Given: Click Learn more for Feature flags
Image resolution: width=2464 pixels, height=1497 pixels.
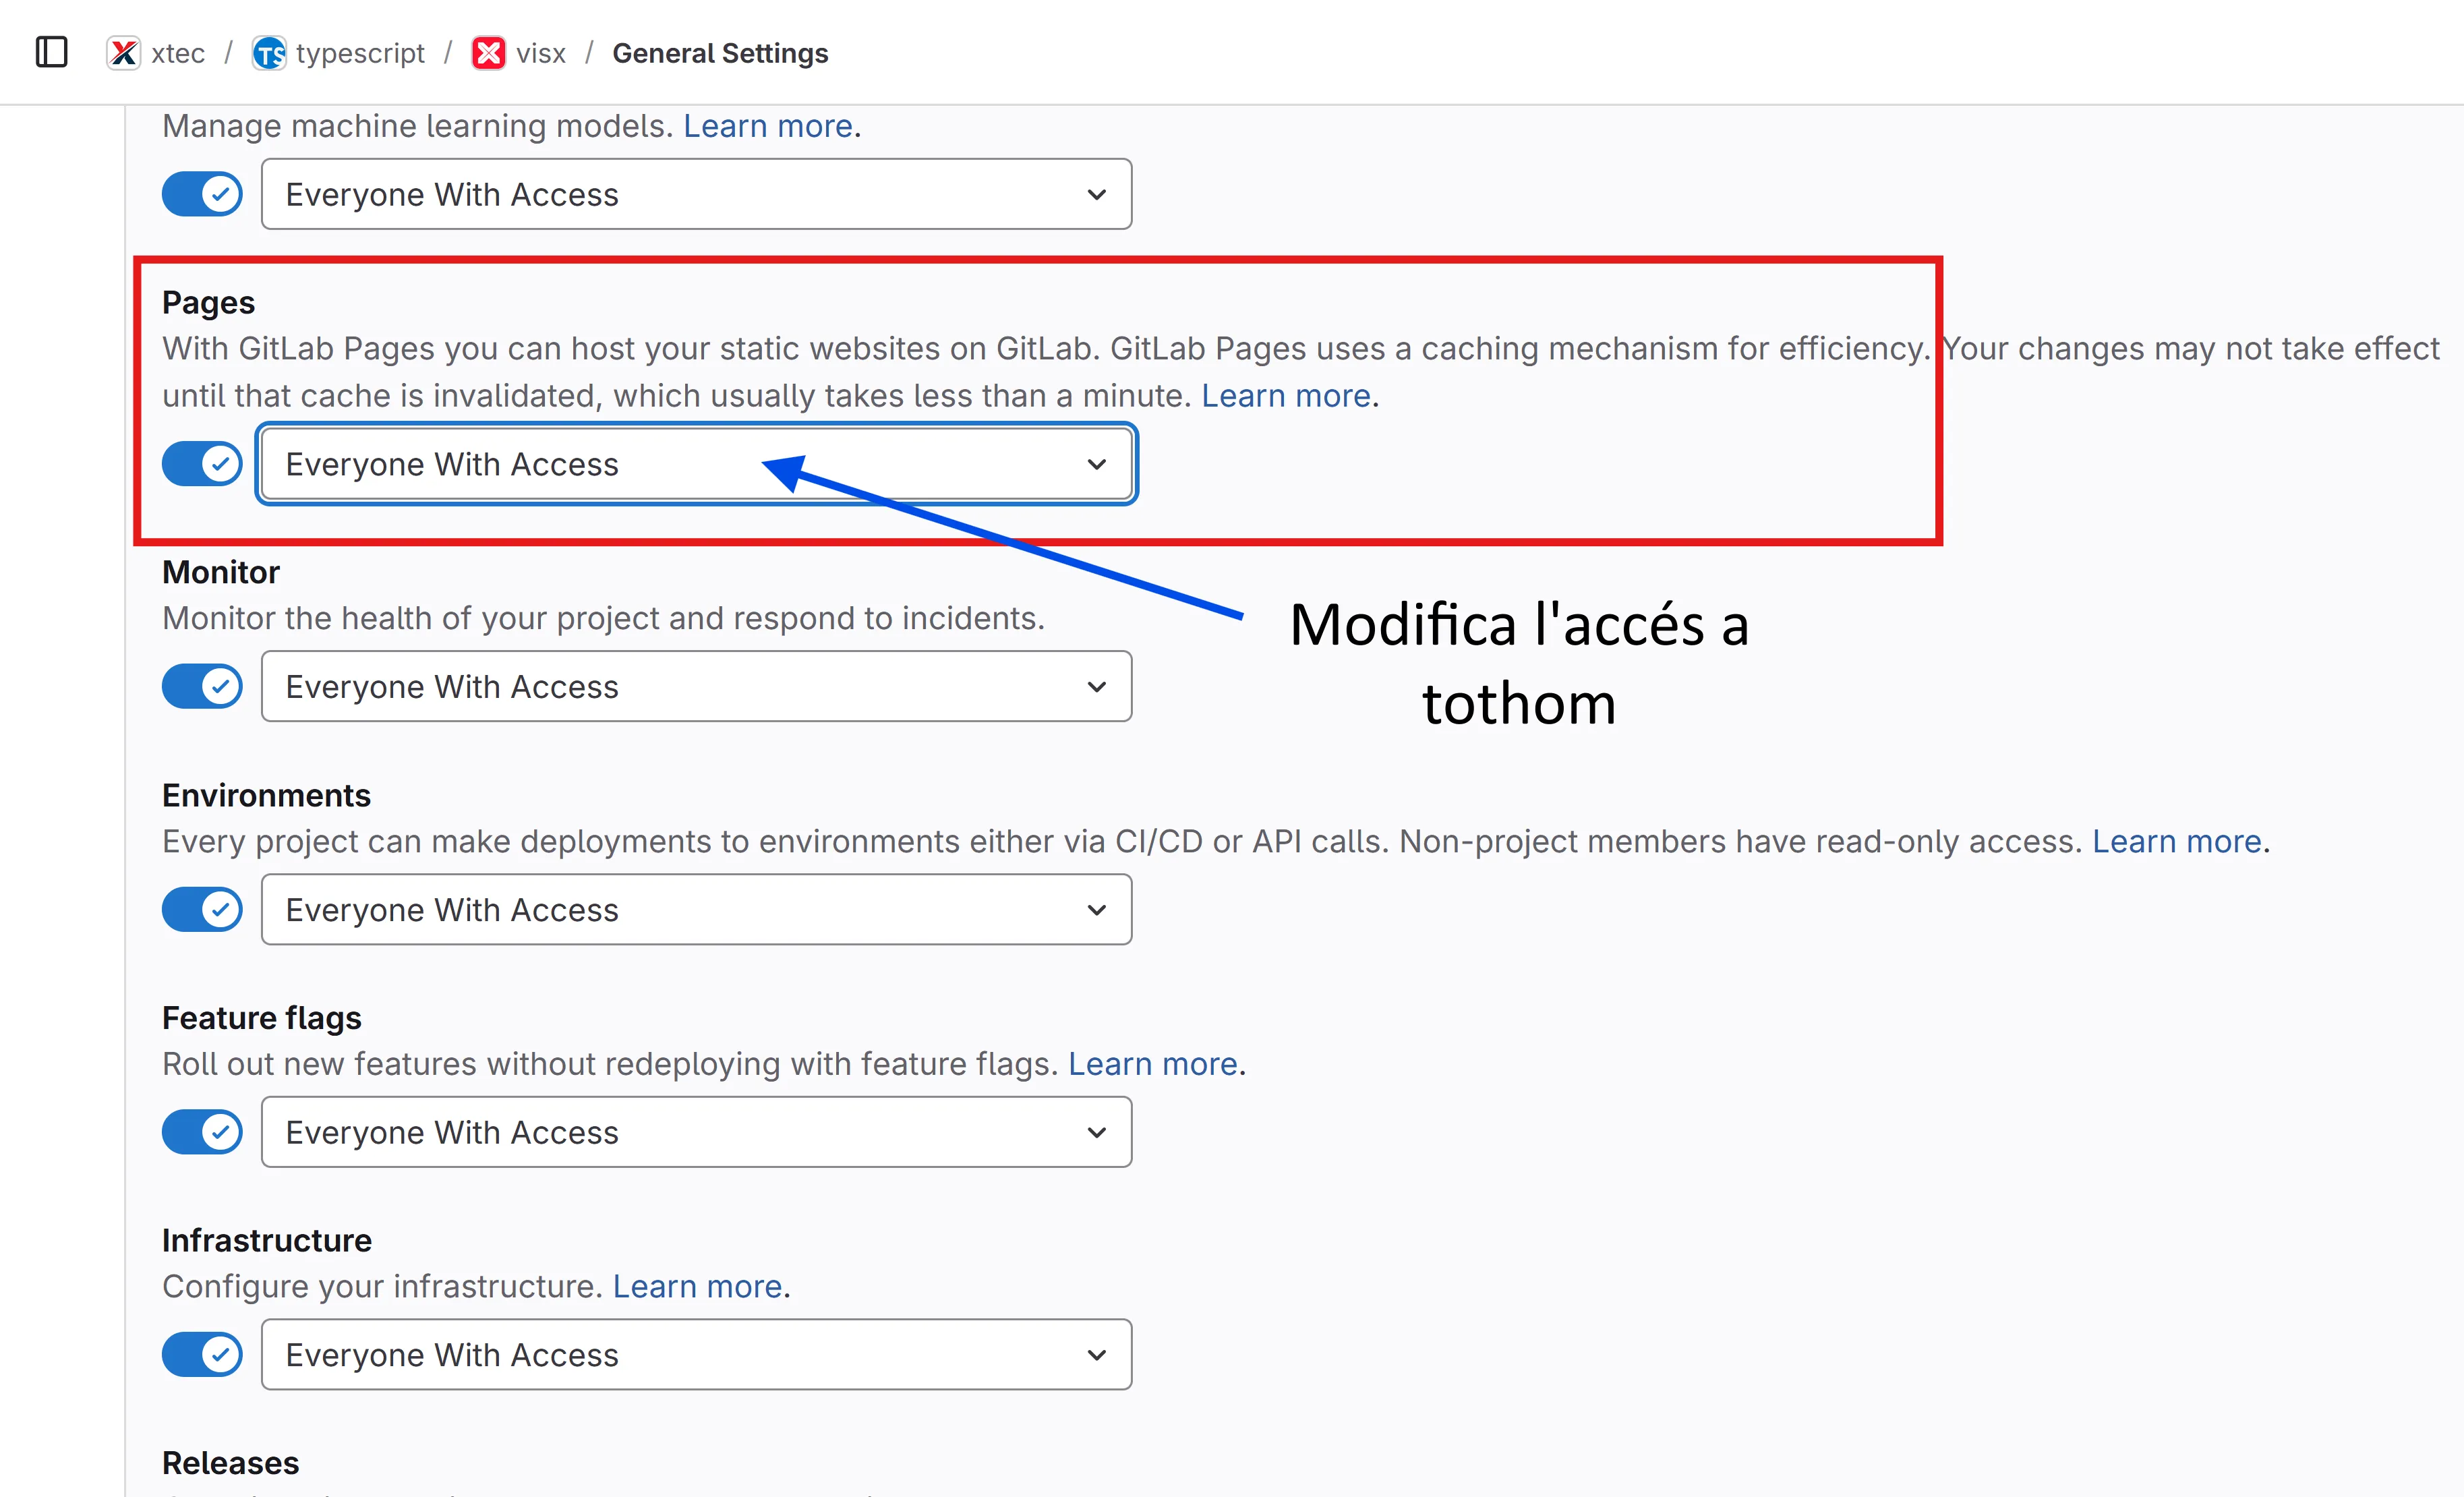Looking at the screenshot, I should pos(1152,1064).
